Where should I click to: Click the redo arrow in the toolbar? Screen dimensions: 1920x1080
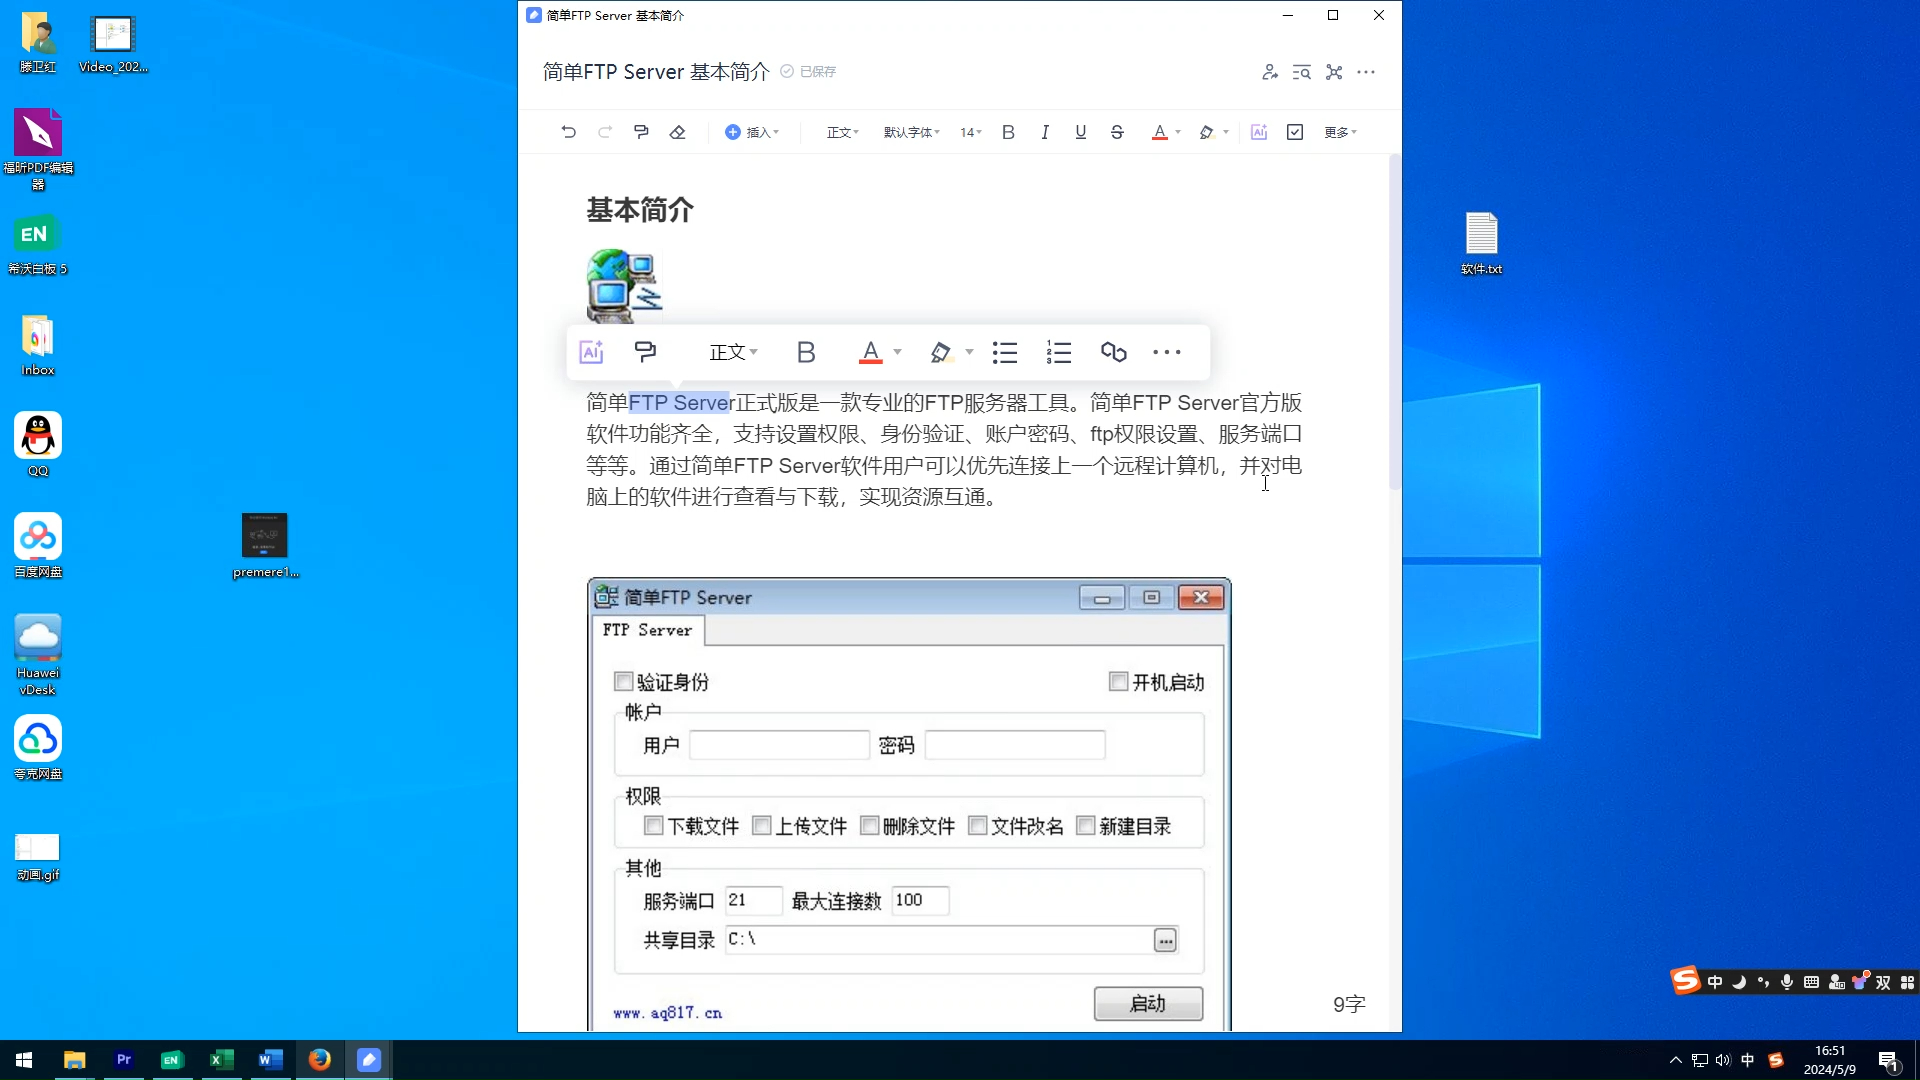click(x=605, y=132)
